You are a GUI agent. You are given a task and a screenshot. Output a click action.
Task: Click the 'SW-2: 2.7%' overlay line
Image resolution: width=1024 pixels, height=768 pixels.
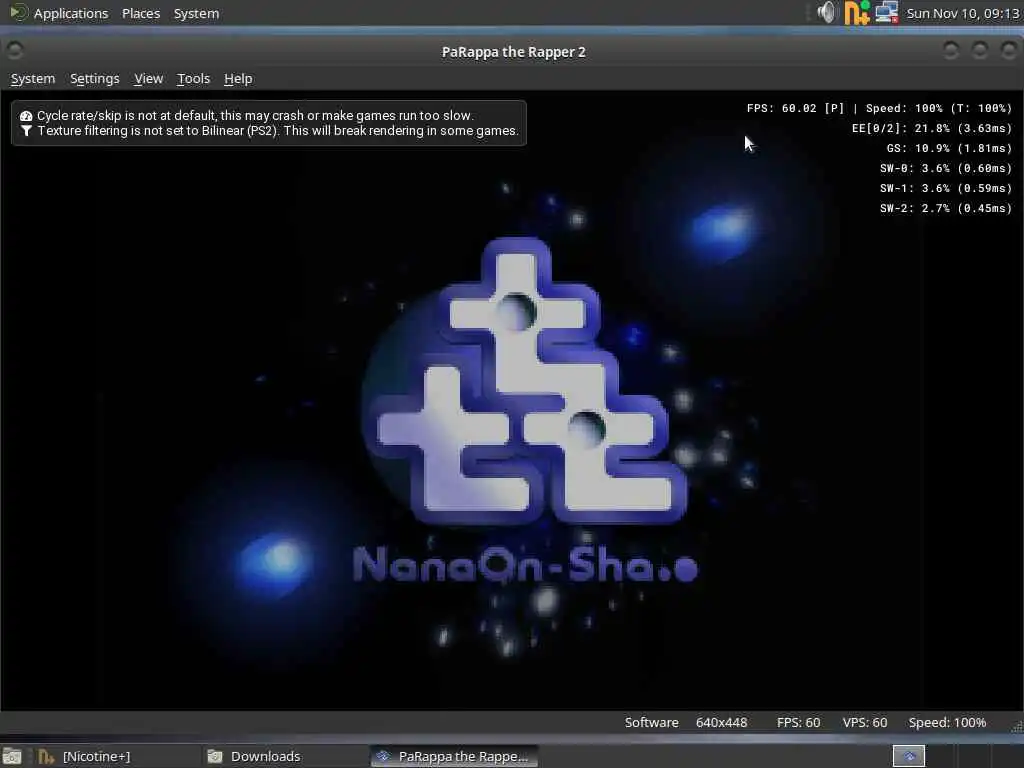coord(946,208)
